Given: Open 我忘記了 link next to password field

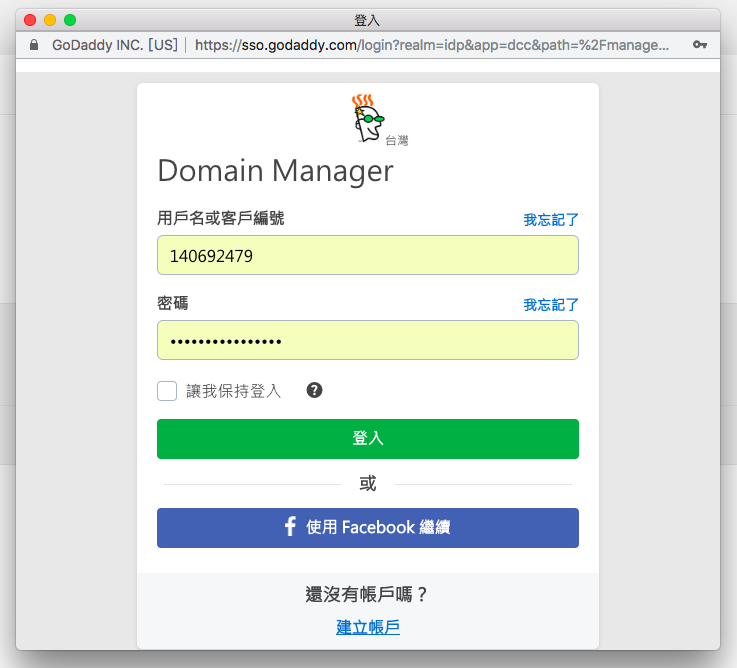Looking at the screenshot, I should coord(551,305).
